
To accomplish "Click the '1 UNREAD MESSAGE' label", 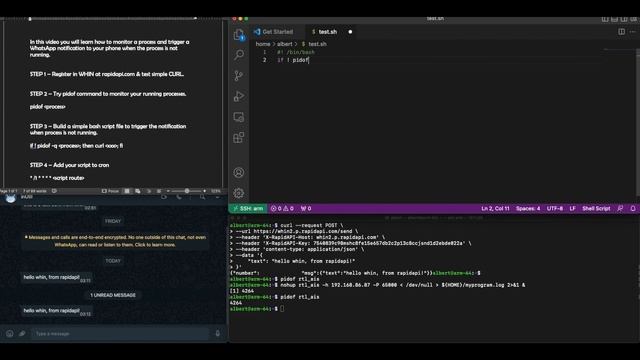I will pyautogui.click(x=113, y=295).
